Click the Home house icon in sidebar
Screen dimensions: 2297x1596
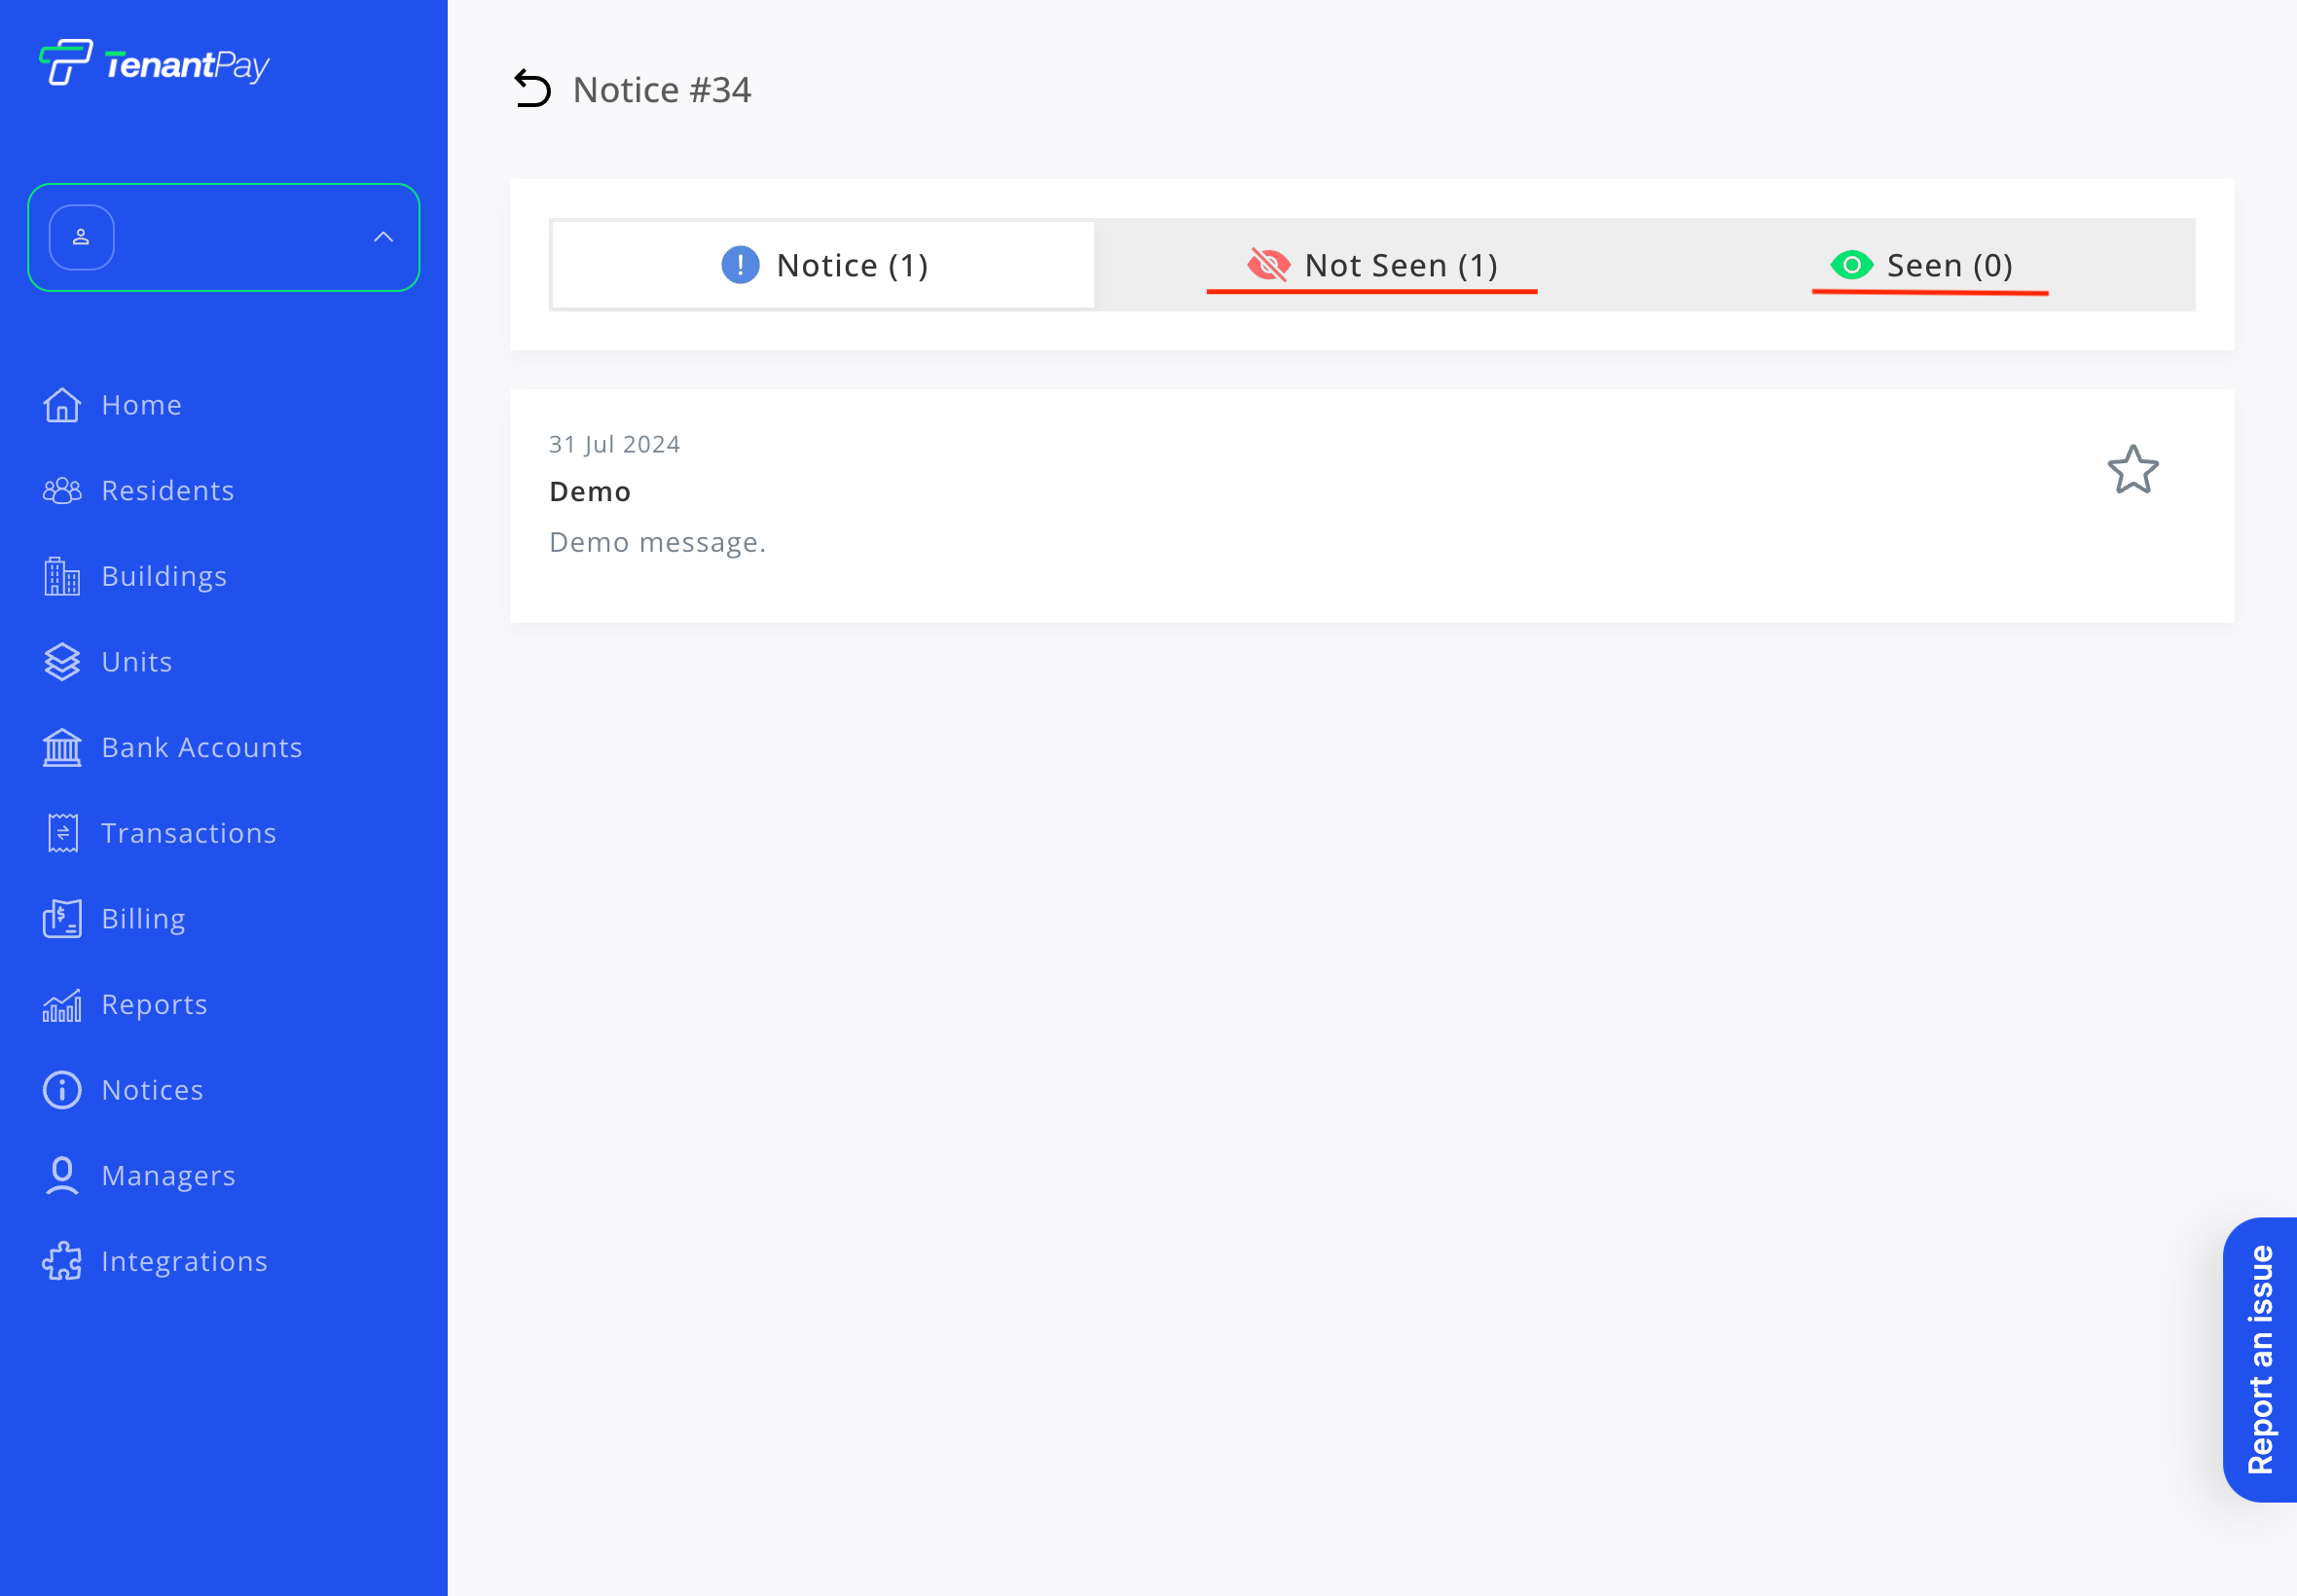tap(62, 405)
